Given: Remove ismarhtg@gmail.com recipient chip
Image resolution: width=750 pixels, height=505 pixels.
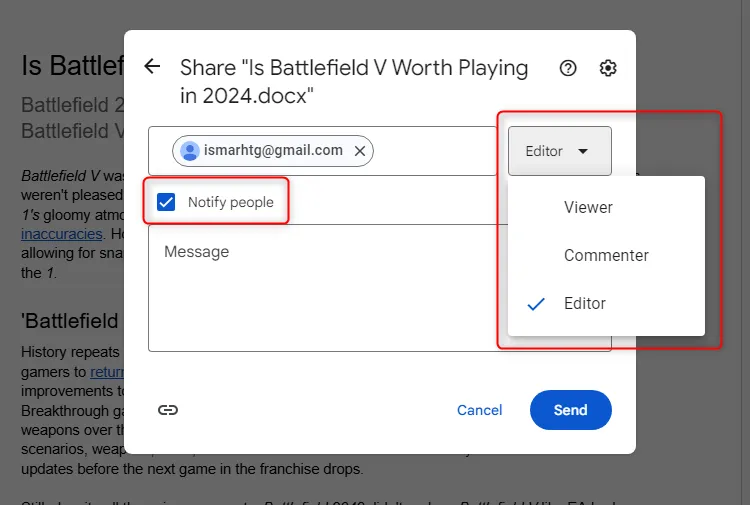Looking at the screenshot, I should pyautogui.click(x=360, y=151).
